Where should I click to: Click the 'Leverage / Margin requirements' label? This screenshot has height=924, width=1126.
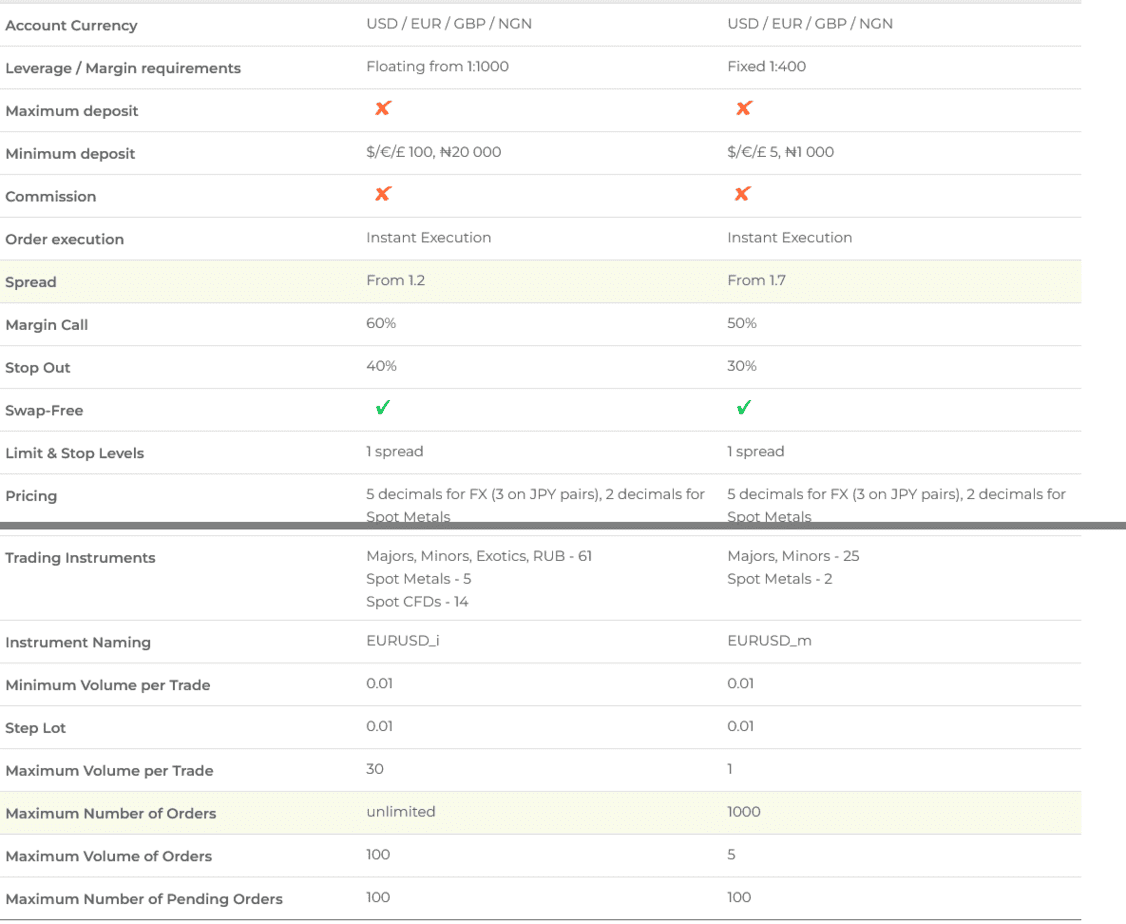[x=123, y=68]
